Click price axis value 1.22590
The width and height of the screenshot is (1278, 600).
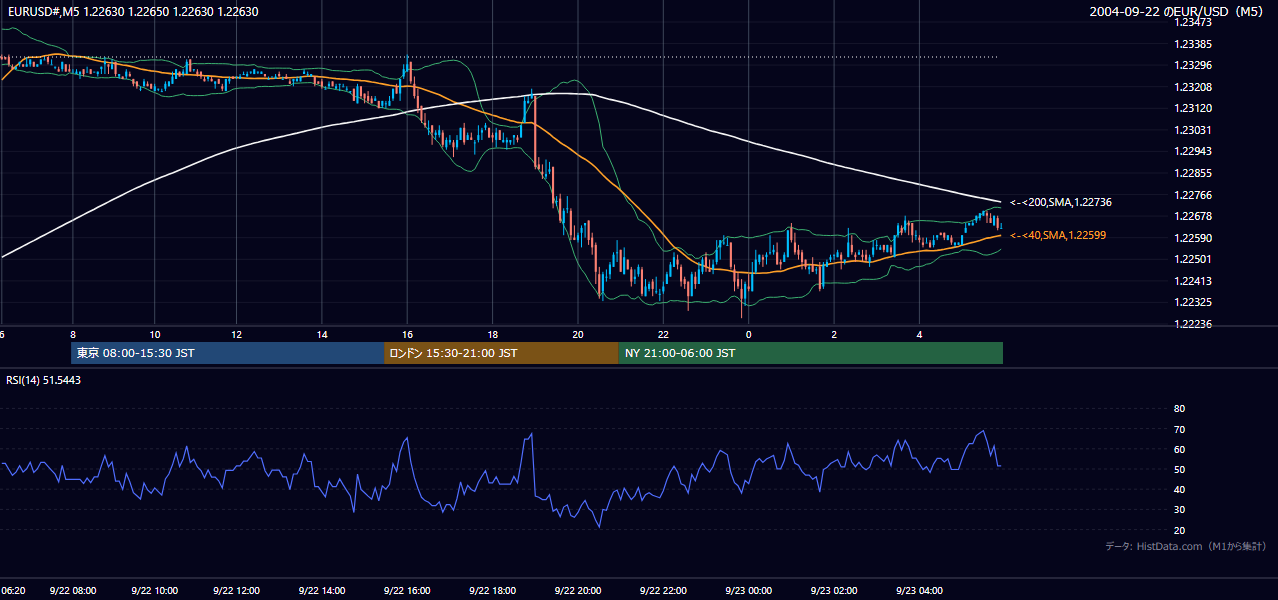click(1193, 238)
